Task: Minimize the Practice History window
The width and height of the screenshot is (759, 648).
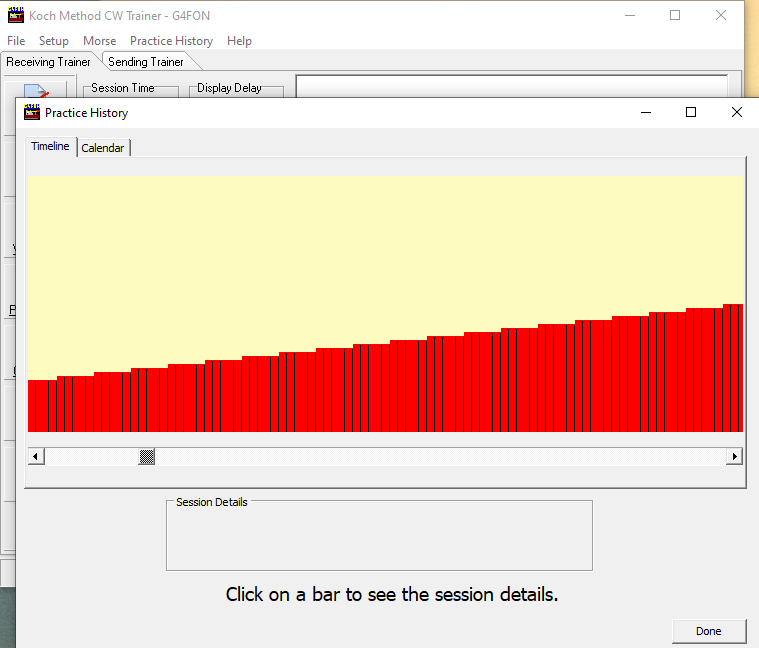Action: click(646, 112)
